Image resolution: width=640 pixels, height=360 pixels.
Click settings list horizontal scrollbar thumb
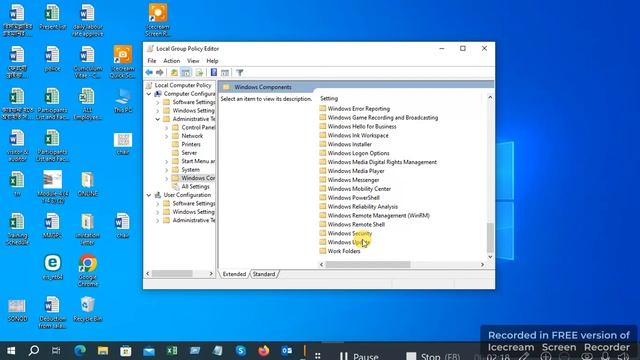pos(368,265)
